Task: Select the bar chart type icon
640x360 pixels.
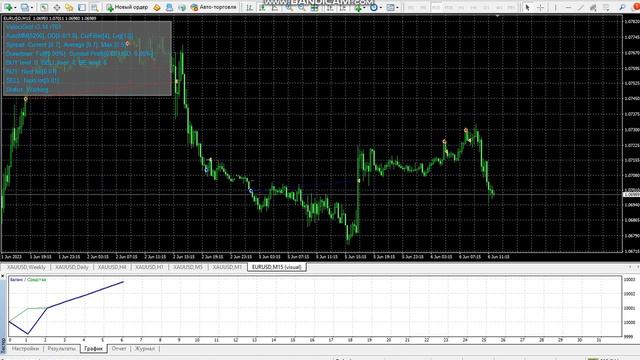Action: point(249,7)
